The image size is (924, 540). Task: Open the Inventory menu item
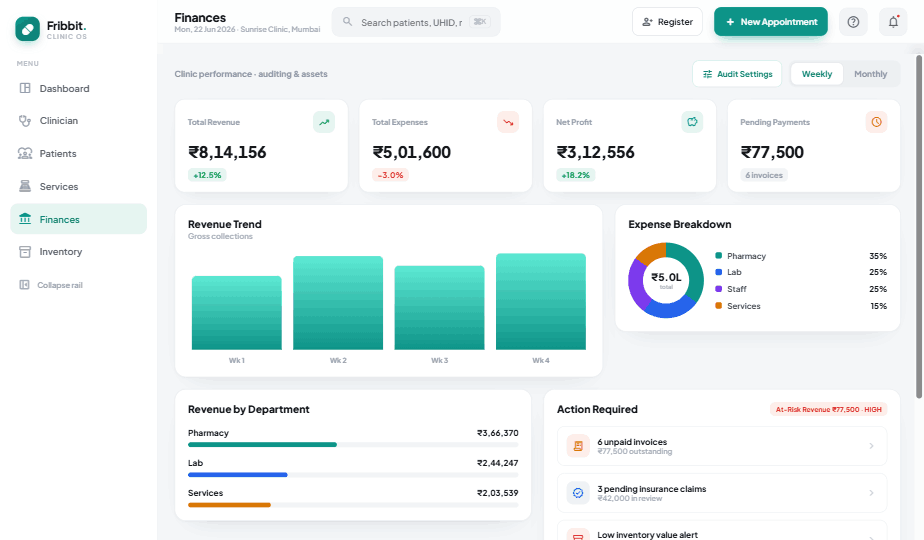[x=78, y=252]
